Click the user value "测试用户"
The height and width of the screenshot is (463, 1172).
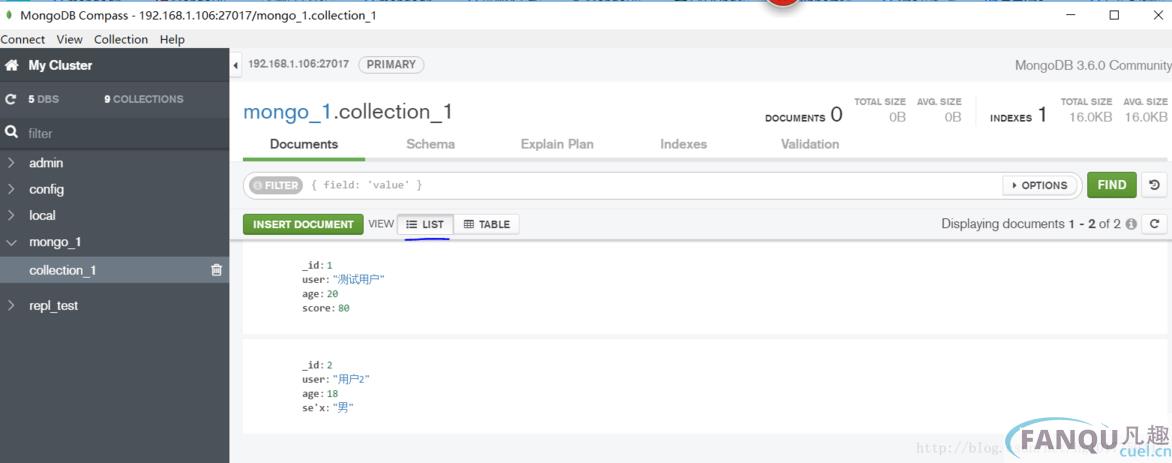click(359, 280)
